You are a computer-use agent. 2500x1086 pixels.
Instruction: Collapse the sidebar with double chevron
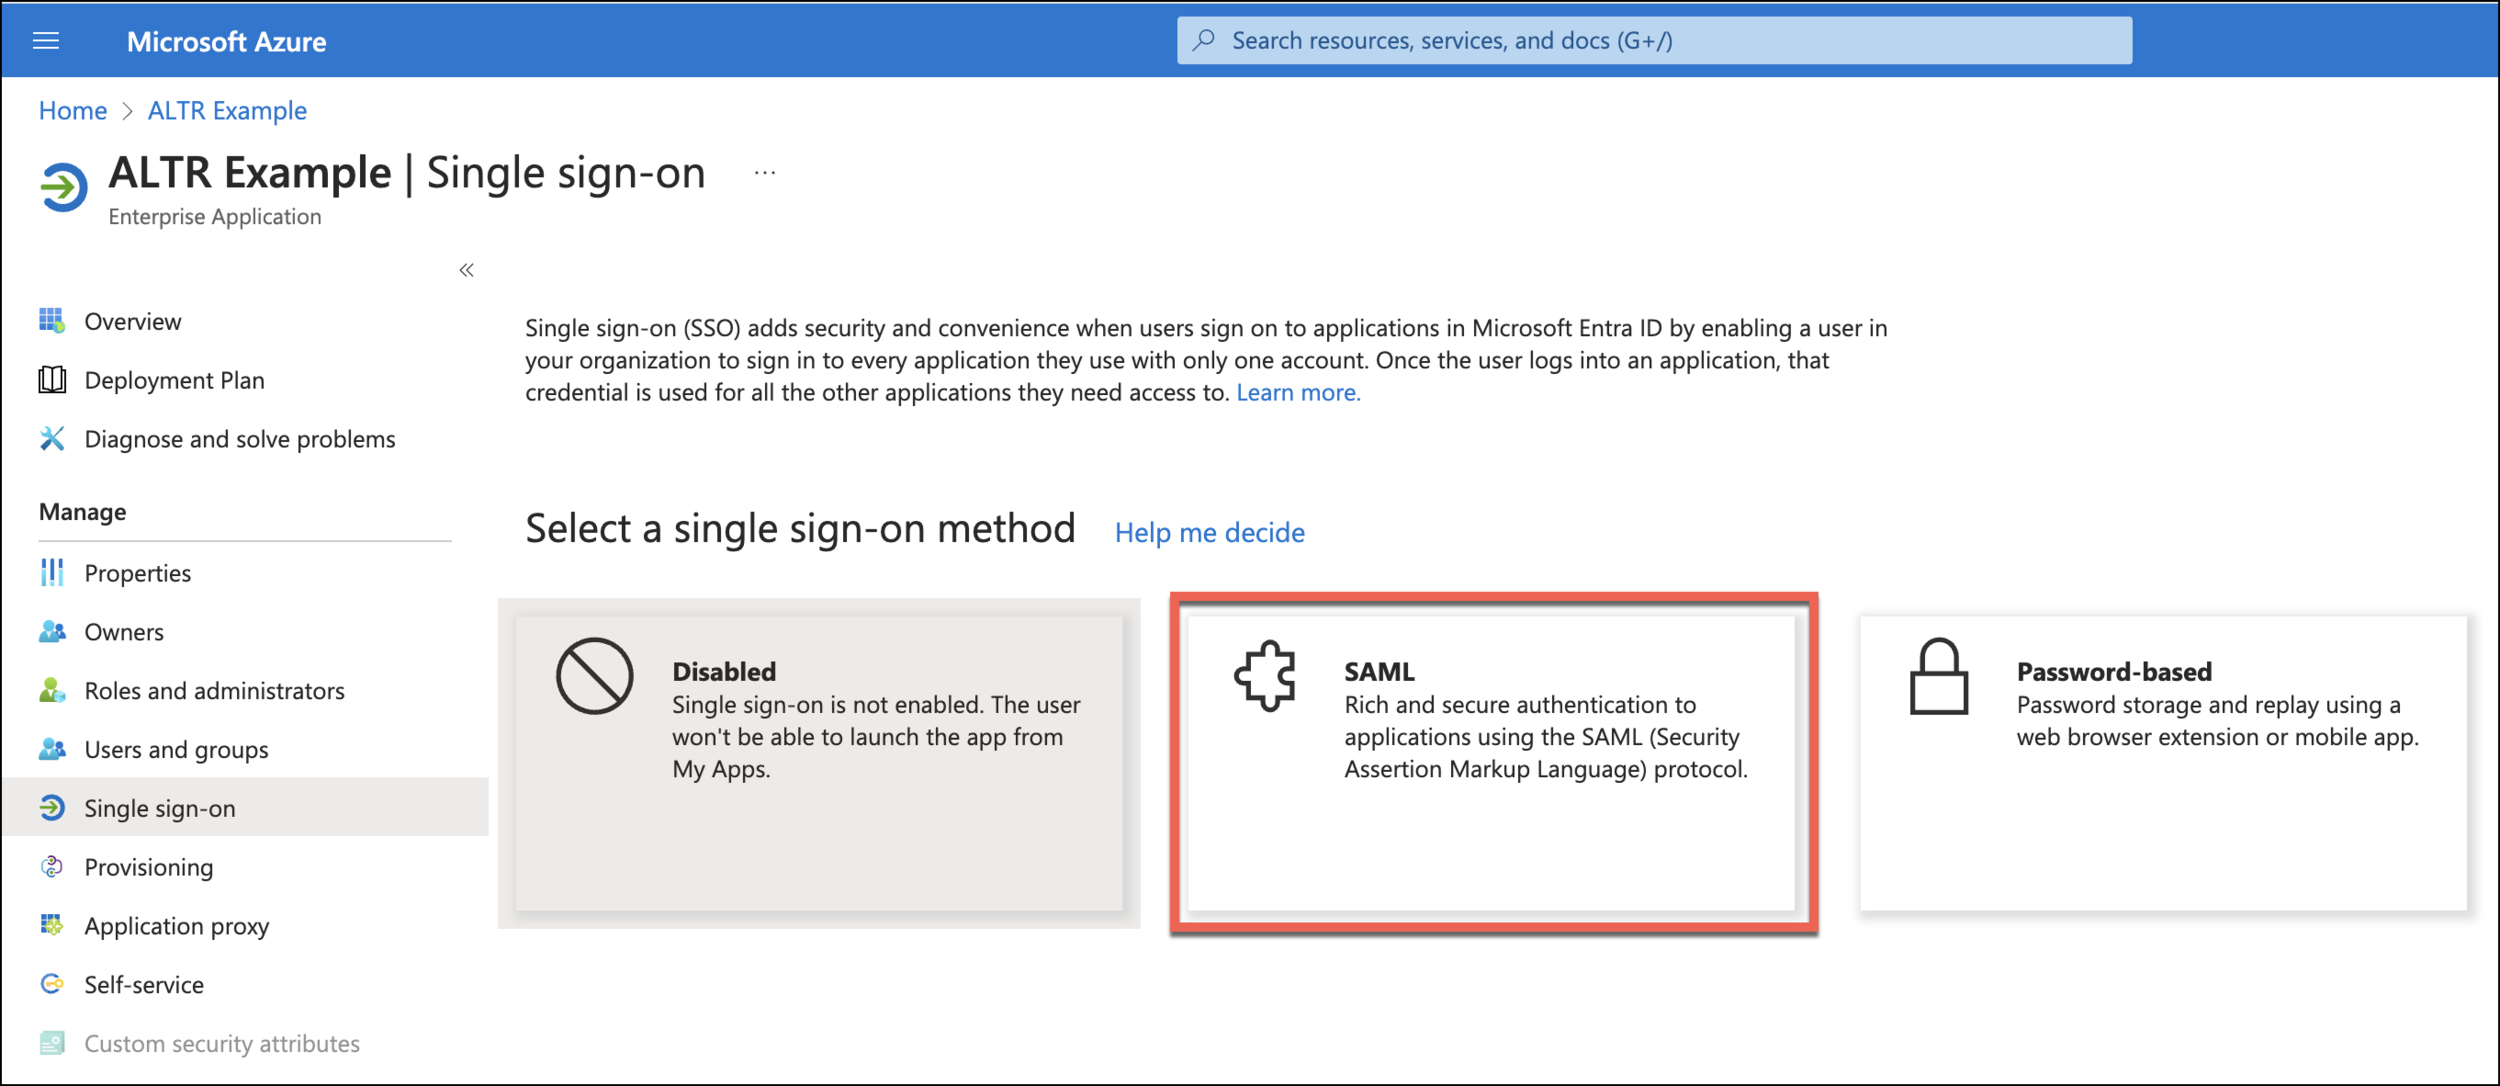[466, 270]
